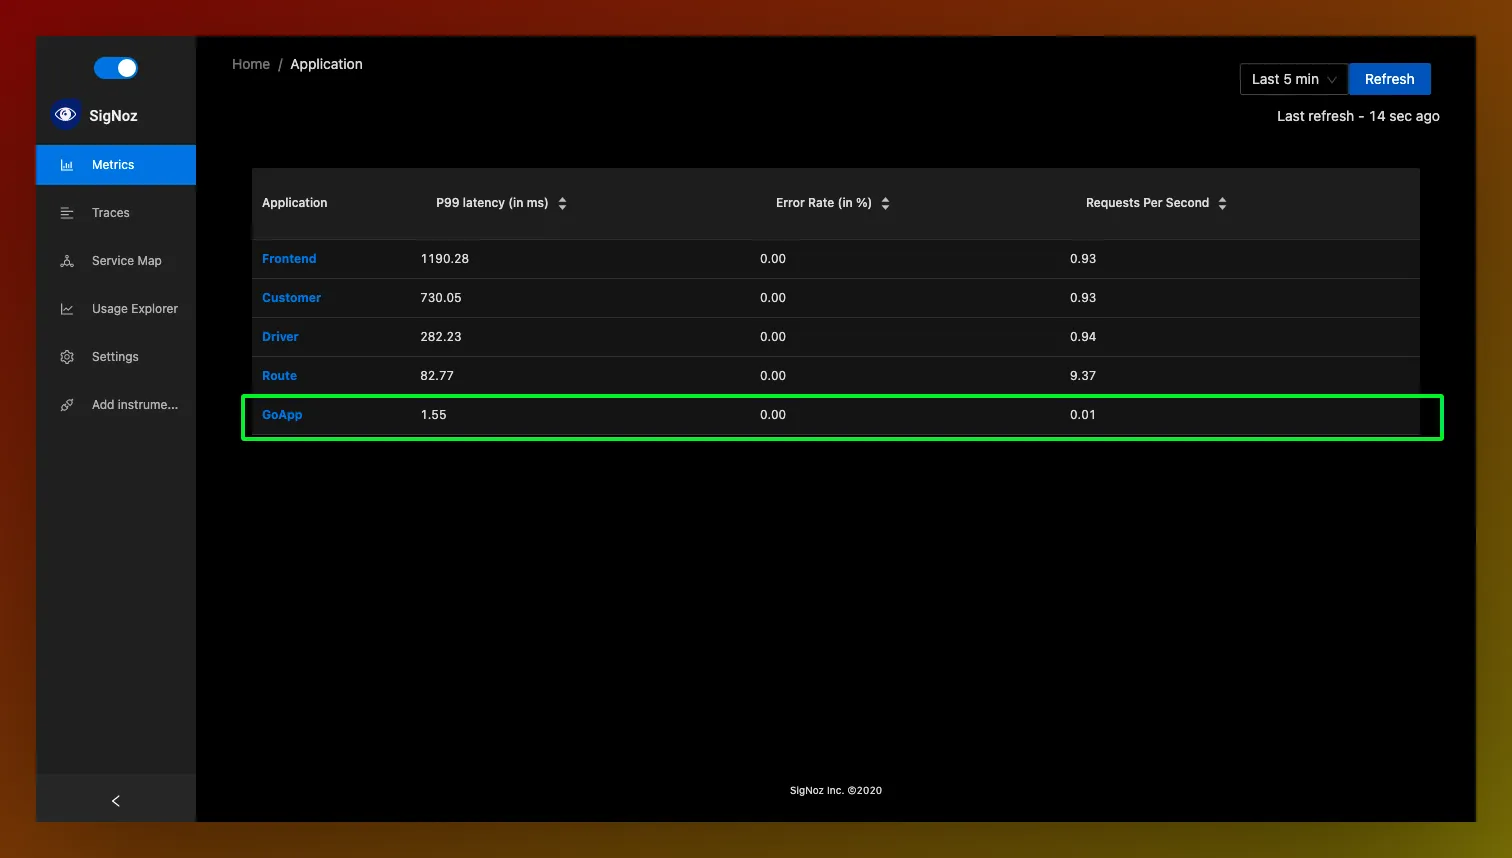Click the Refresh button
Viewport: 1512px width, 858px height.
click(1390, 79)
